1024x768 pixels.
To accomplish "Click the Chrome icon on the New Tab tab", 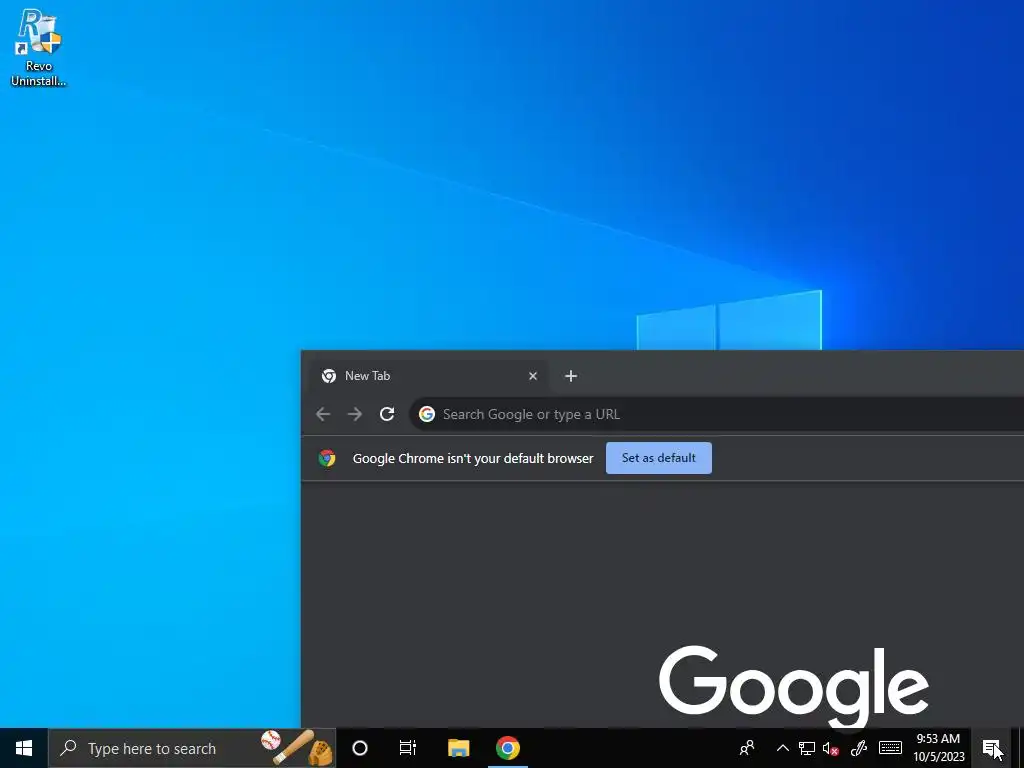I will (328, 376).
